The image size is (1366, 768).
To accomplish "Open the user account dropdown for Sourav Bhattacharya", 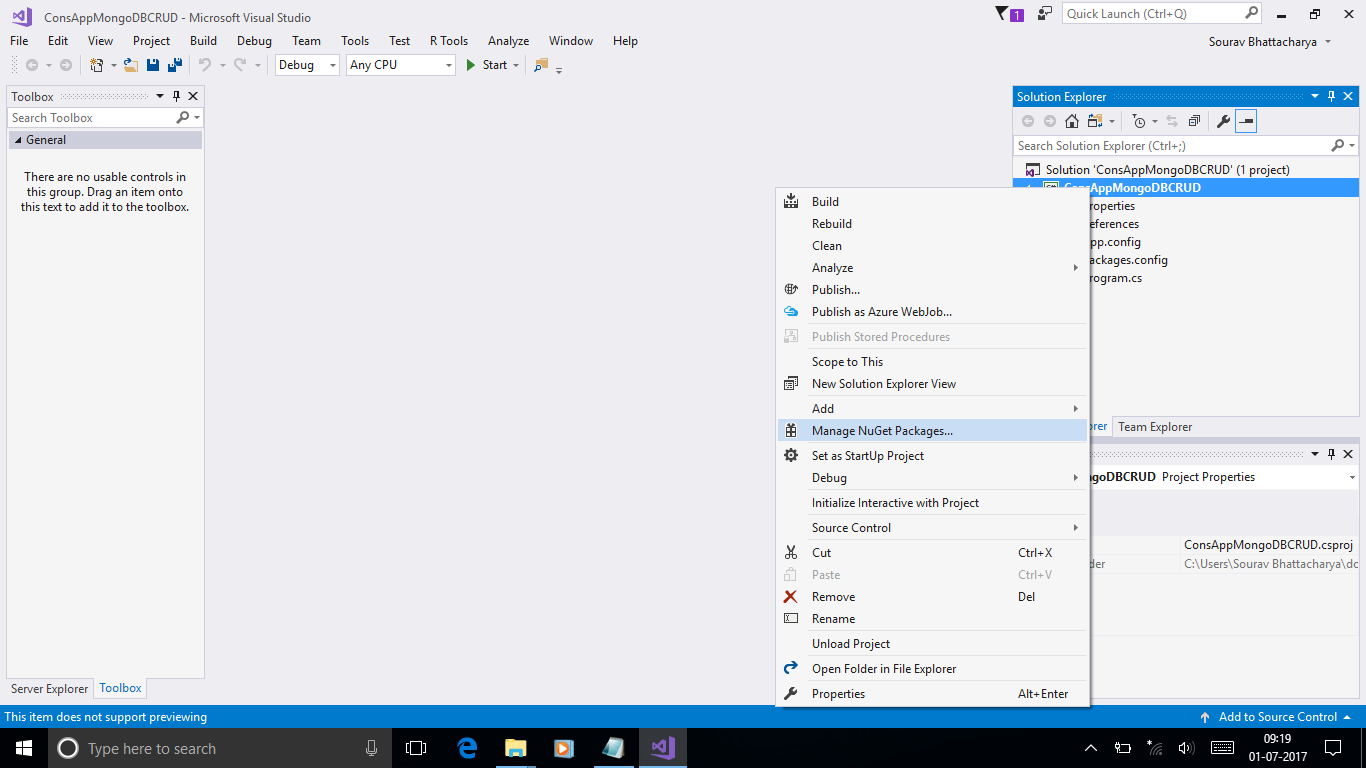I will coord(1328,42).
